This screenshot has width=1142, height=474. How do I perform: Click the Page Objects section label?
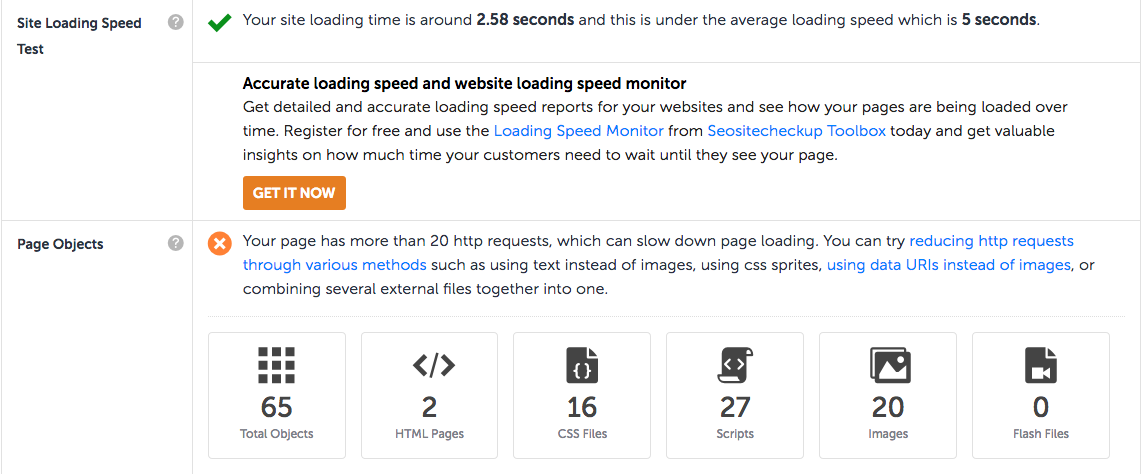pyautogui.click(x=60, y=244)
